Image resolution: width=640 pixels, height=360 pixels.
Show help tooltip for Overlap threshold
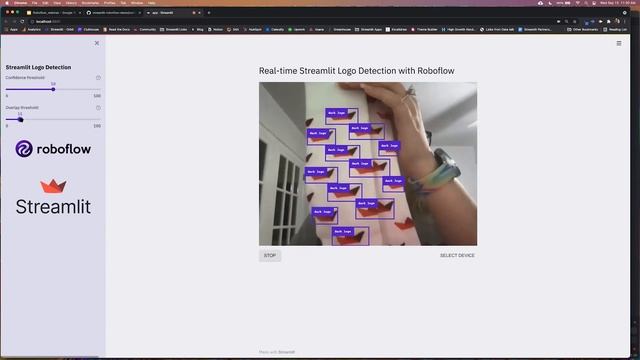98,108
